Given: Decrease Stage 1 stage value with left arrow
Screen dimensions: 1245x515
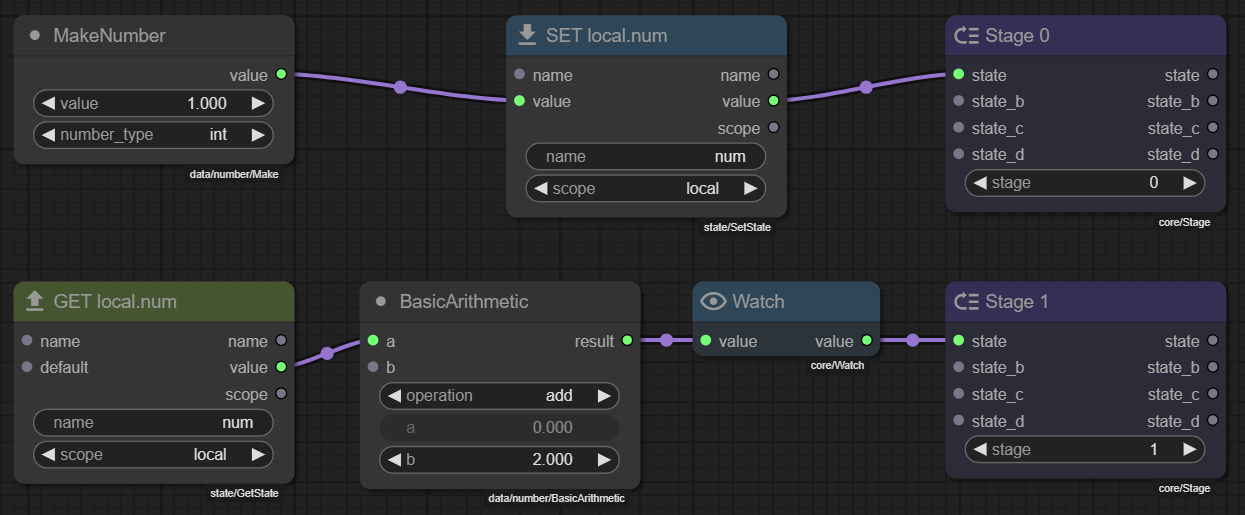Looking at the screenshot, I should pyautogui.click(x=980, y=449).
